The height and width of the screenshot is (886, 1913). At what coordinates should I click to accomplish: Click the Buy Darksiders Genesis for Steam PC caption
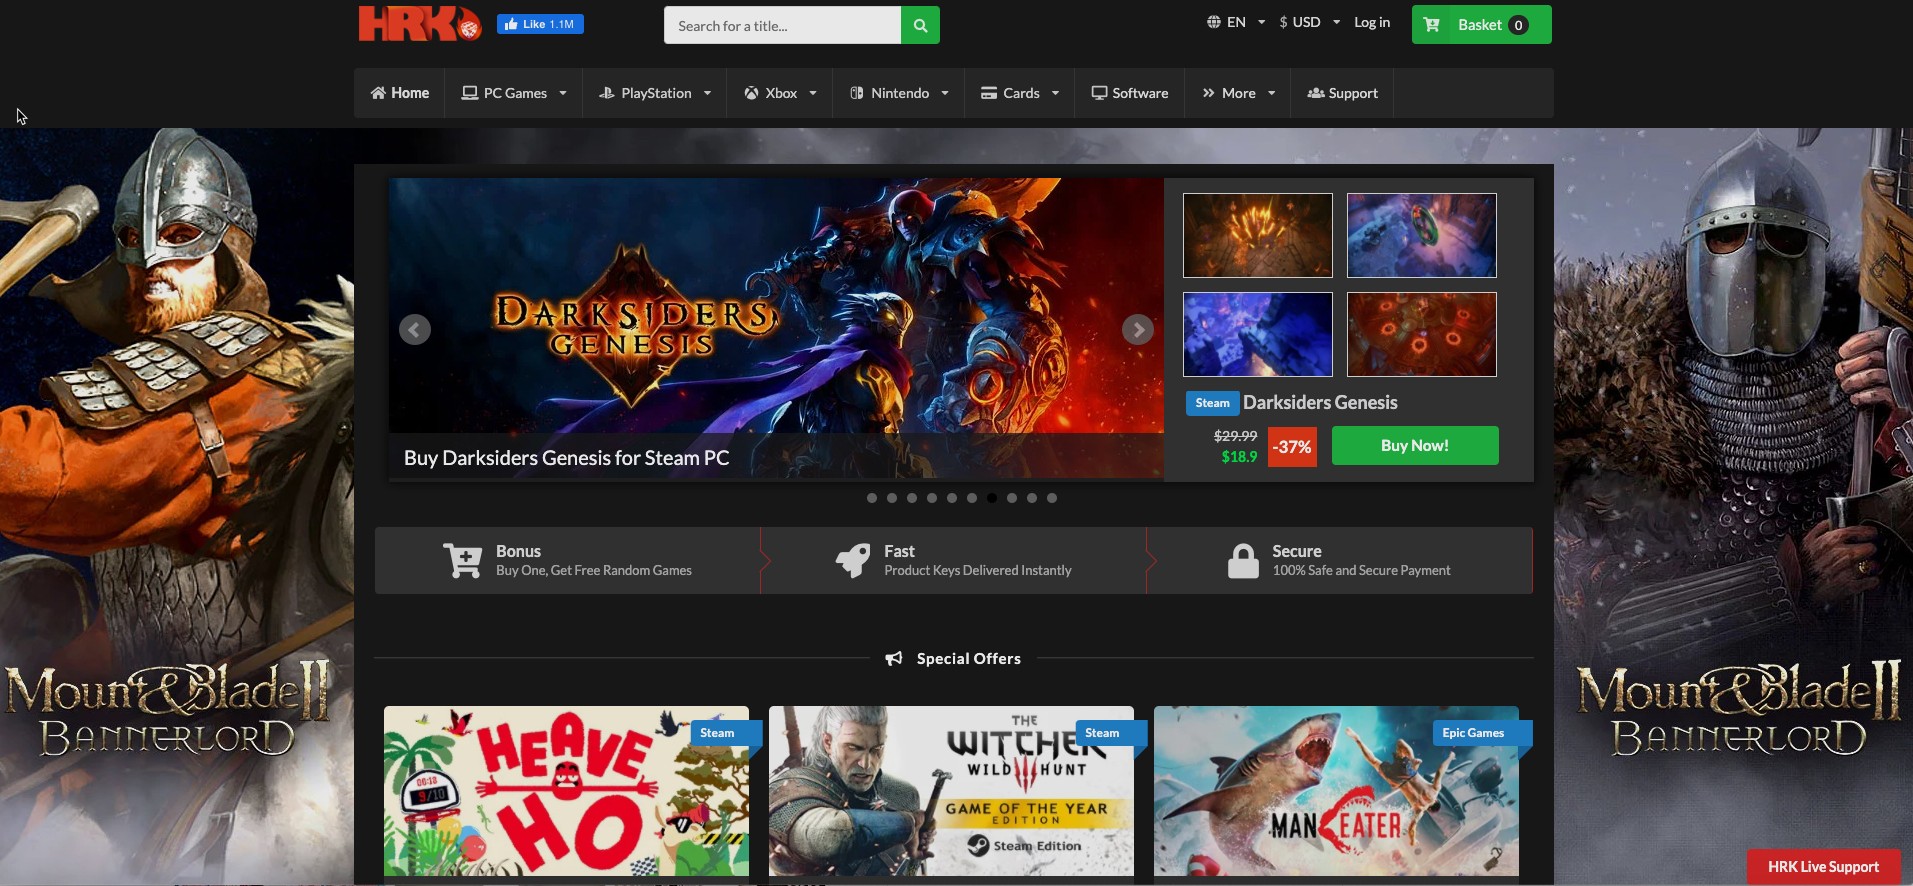click(566, 458)
